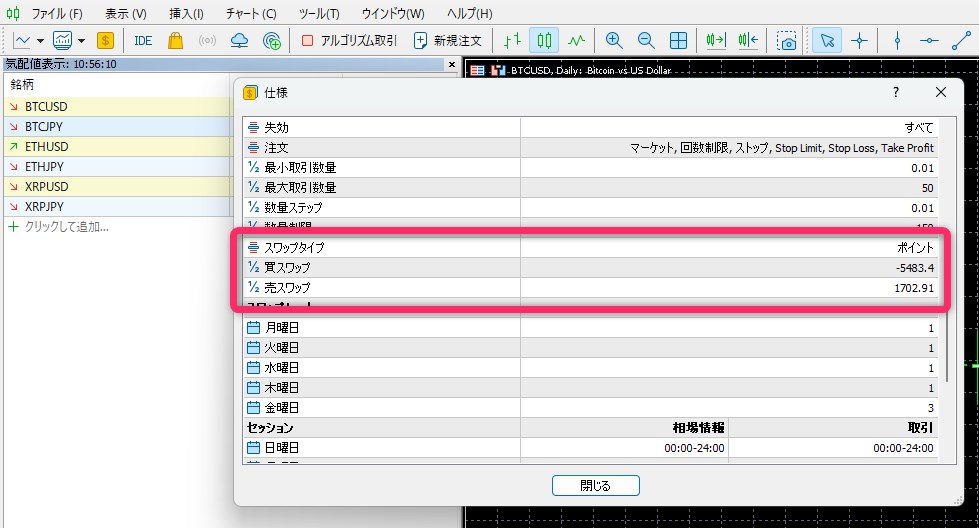The height and width of the screenshot is (528, 979).
Task: Click the 銘柄 column header
Action: tap(117, 85)
